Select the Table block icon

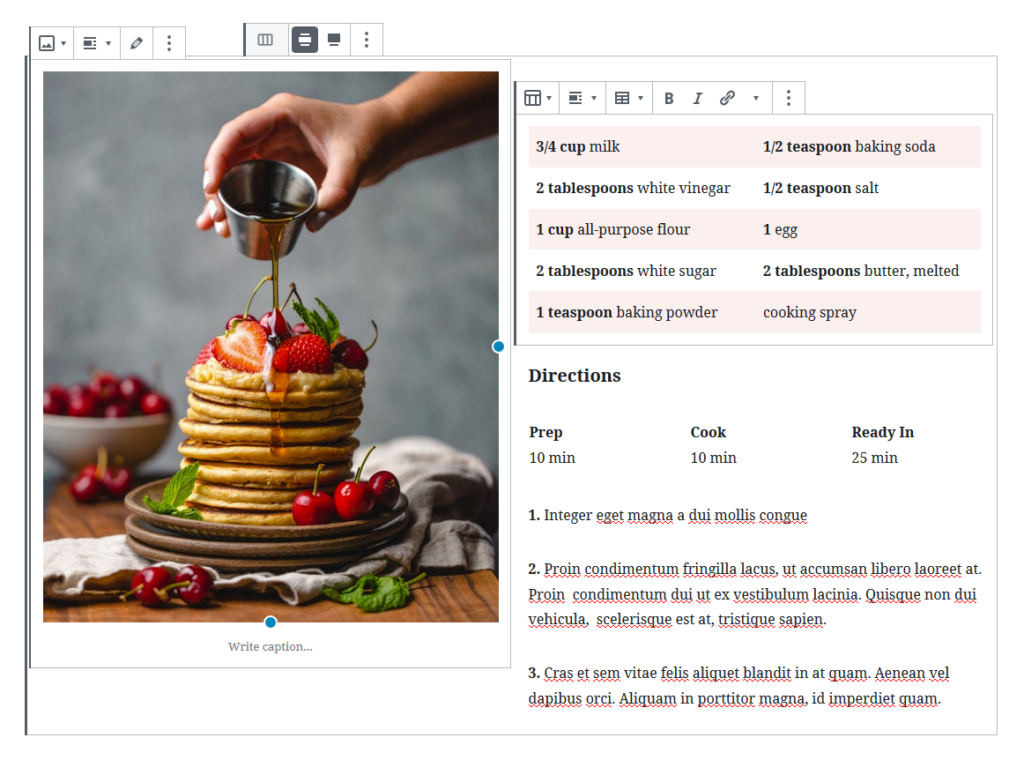(x=534, y=97)
